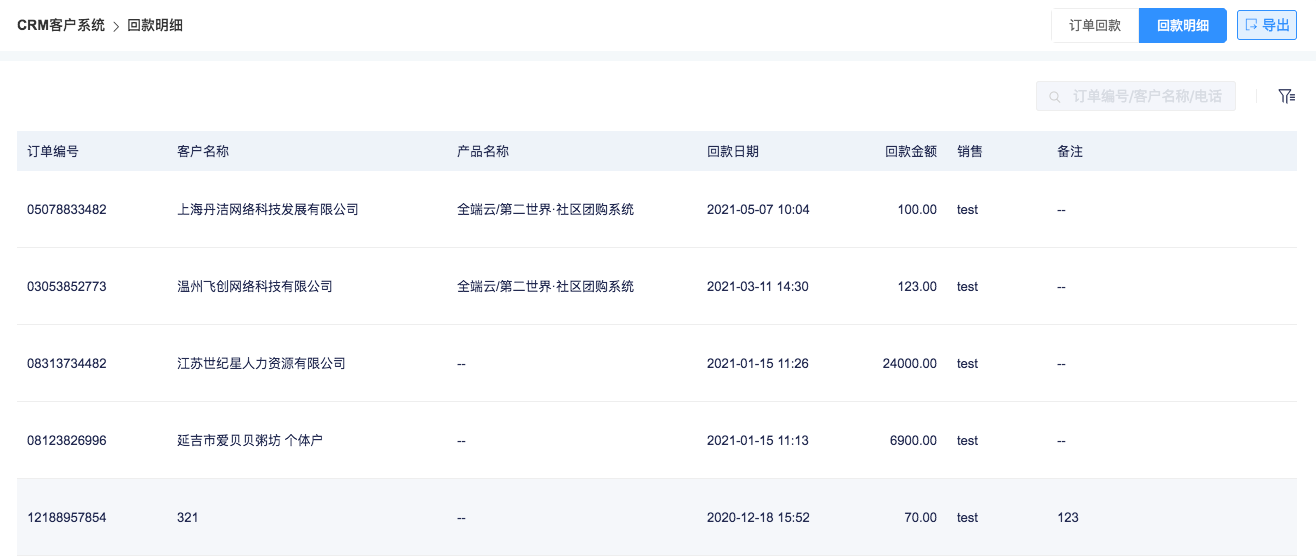
Task: Open customer 温州飞创网络科技有限公司
Action: pos(255,287)
